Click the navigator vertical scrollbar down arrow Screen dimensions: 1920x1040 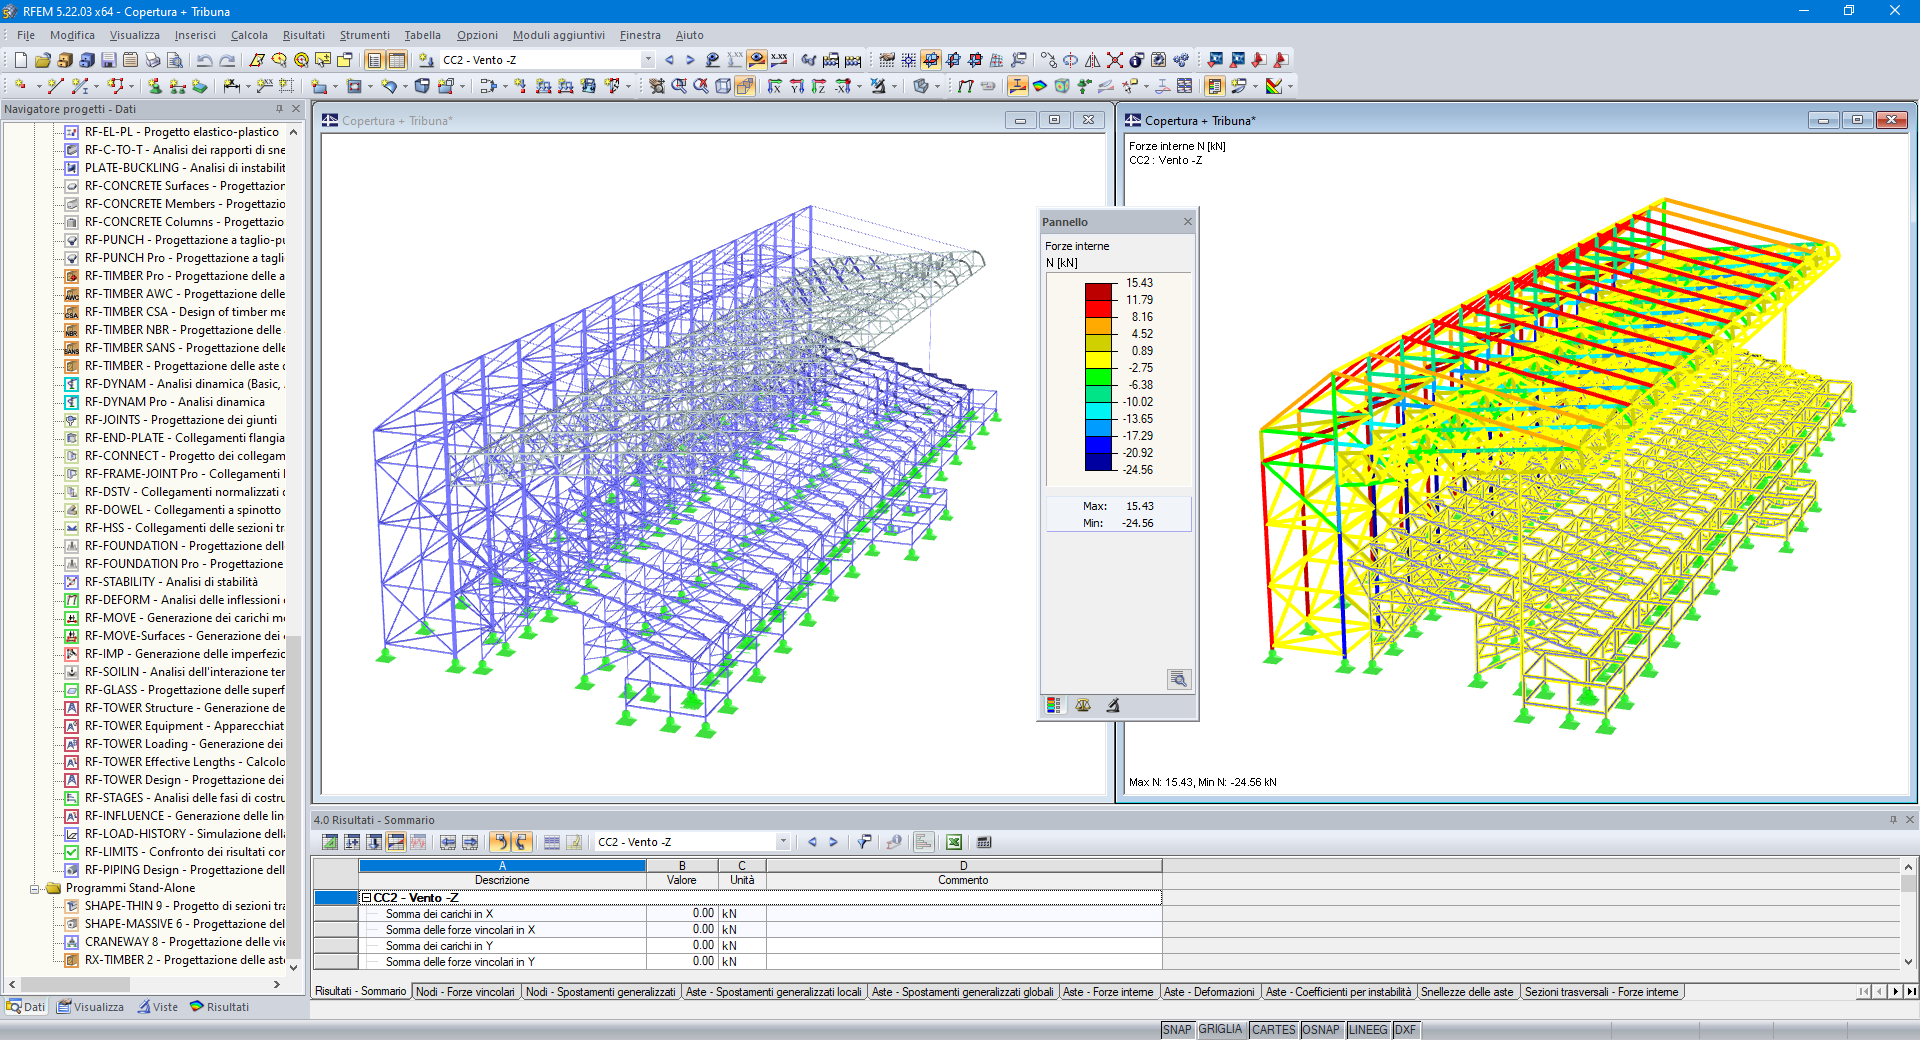click(x=293, y=967)
